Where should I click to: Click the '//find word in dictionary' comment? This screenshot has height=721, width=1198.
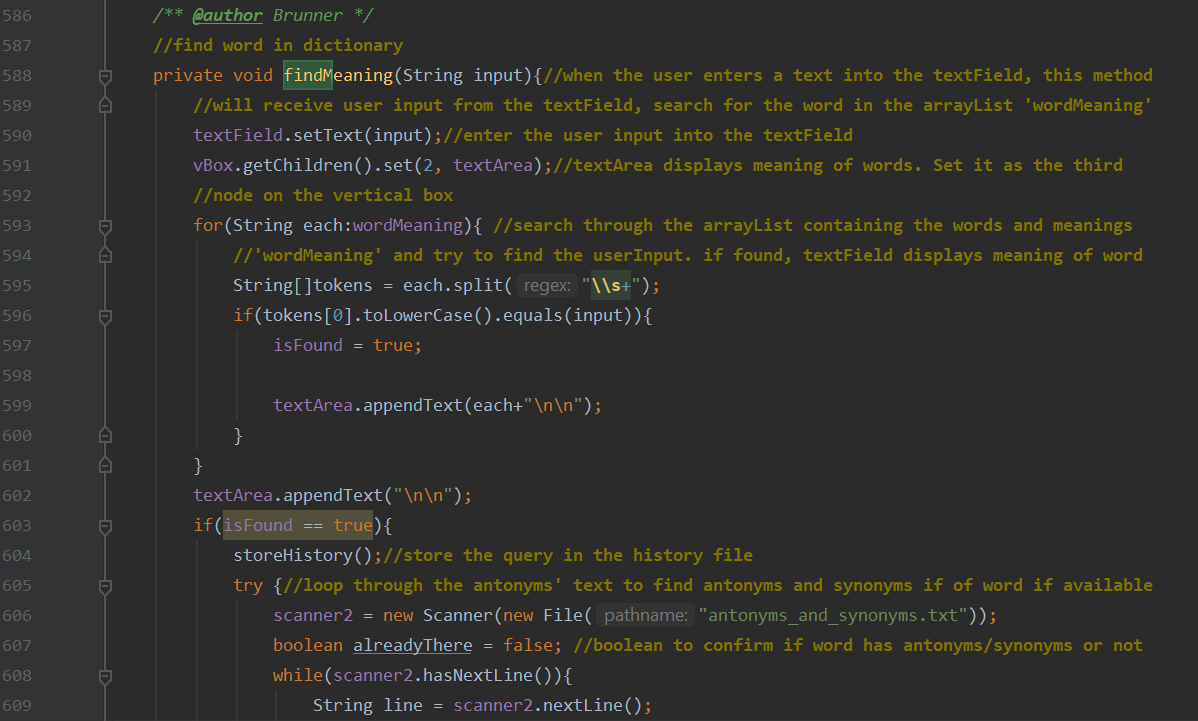278,46
